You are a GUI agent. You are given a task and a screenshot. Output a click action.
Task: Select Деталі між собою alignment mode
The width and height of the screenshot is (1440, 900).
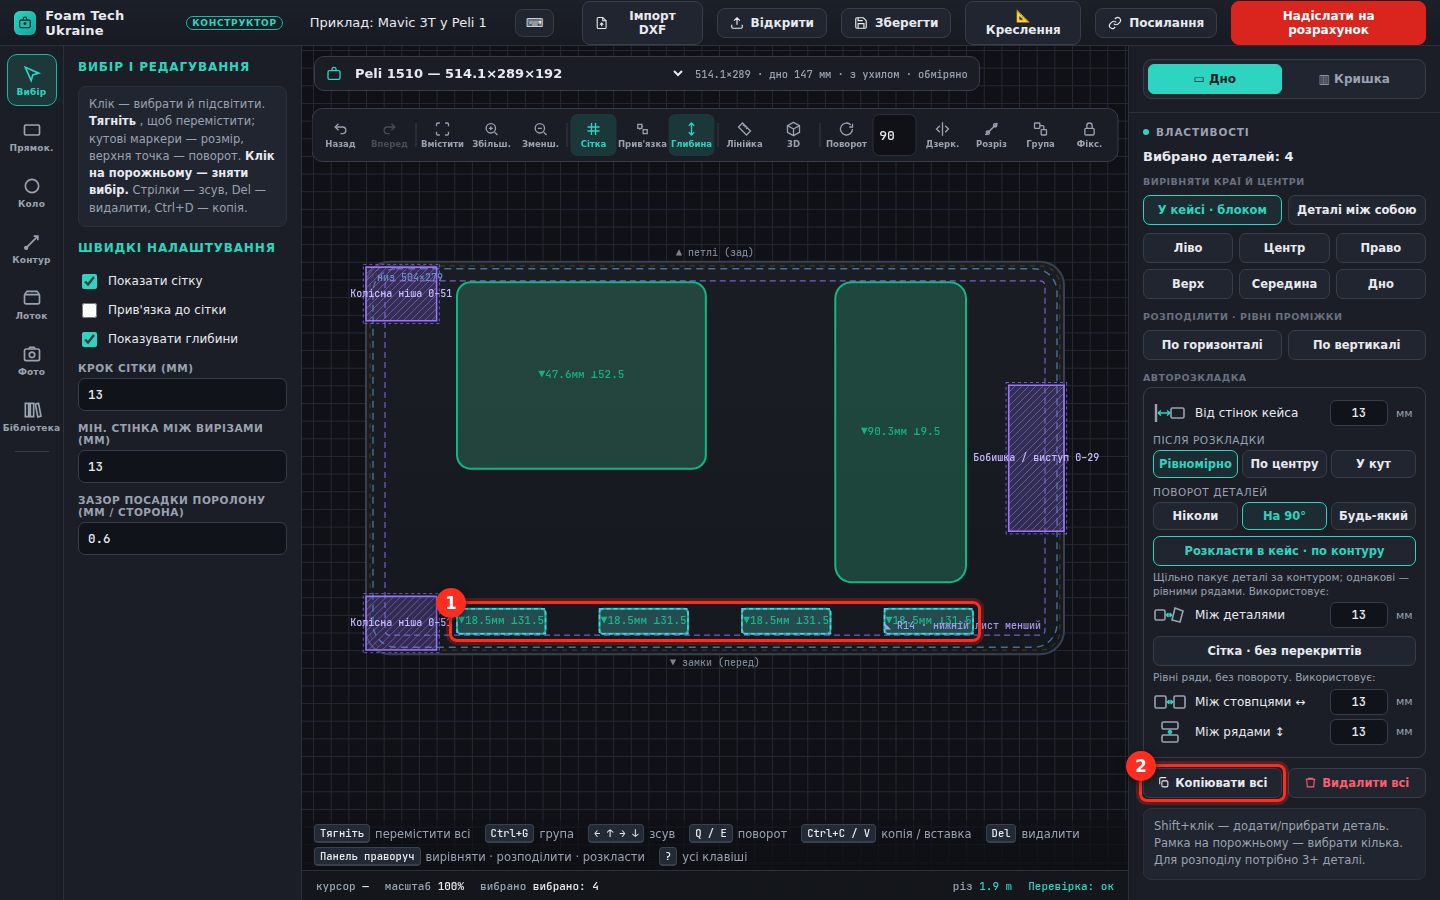(x=1356, y=210)
